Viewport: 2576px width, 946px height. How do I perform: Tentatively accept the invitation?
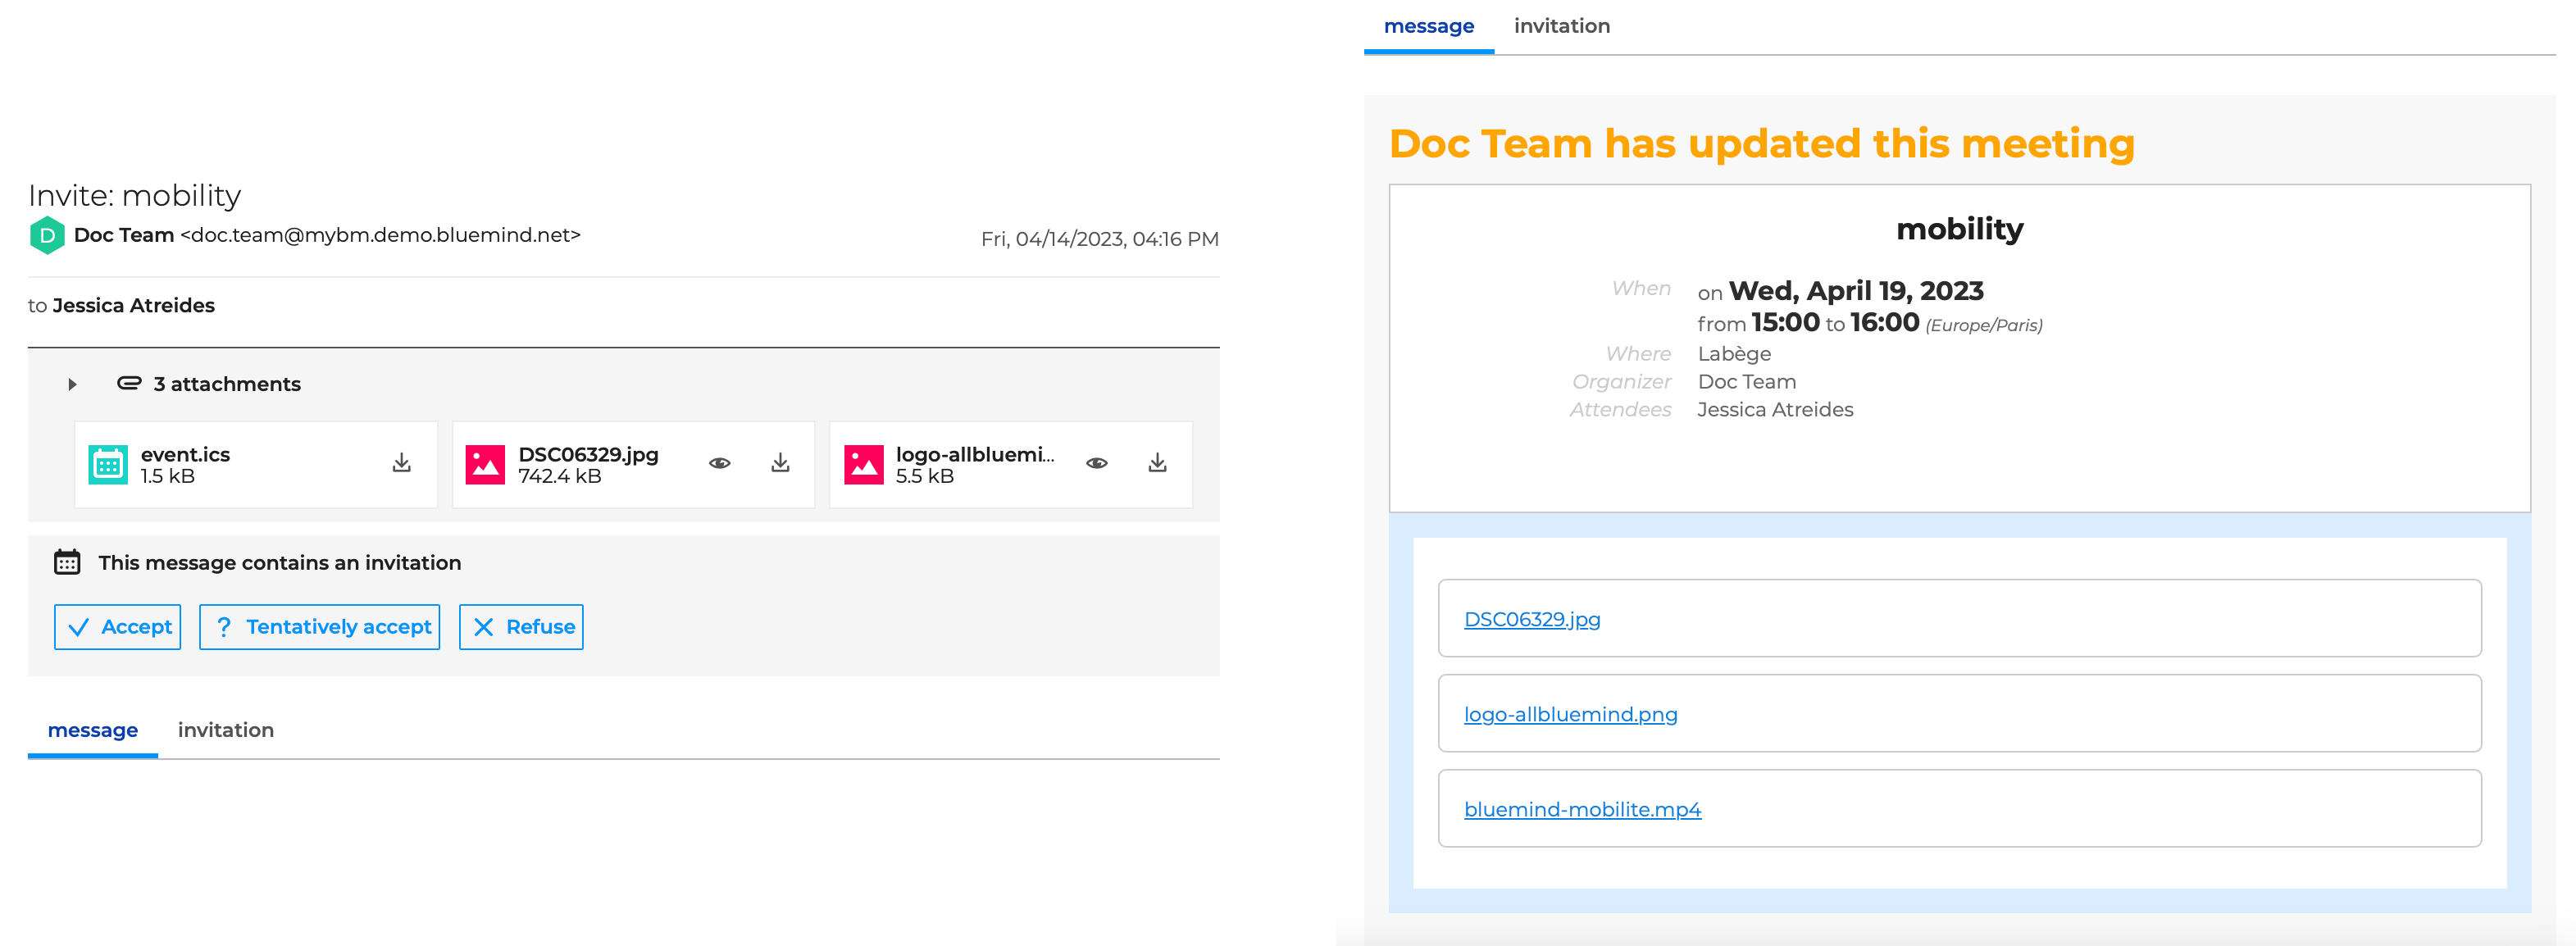[320, 627]
